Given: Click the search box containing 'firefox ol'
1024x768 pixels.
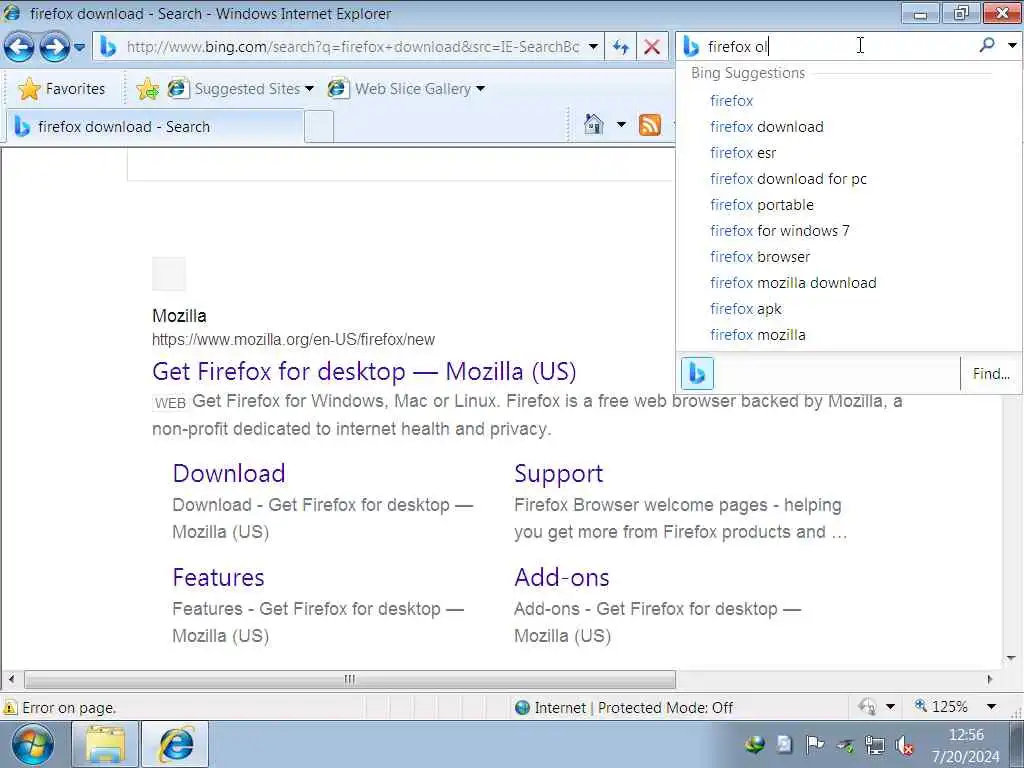Looking at the screenshot, I should (836, 46).
